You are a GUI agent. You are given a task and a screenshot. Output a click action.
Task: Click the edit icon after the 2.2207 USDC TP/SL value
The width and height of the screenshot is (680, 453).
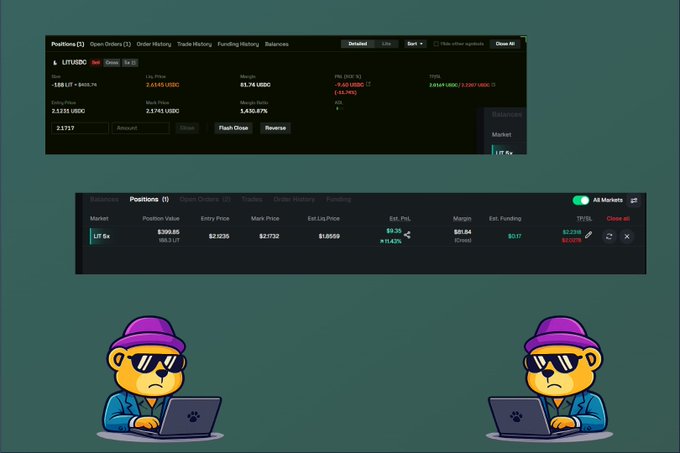click(x=494, y=85)
